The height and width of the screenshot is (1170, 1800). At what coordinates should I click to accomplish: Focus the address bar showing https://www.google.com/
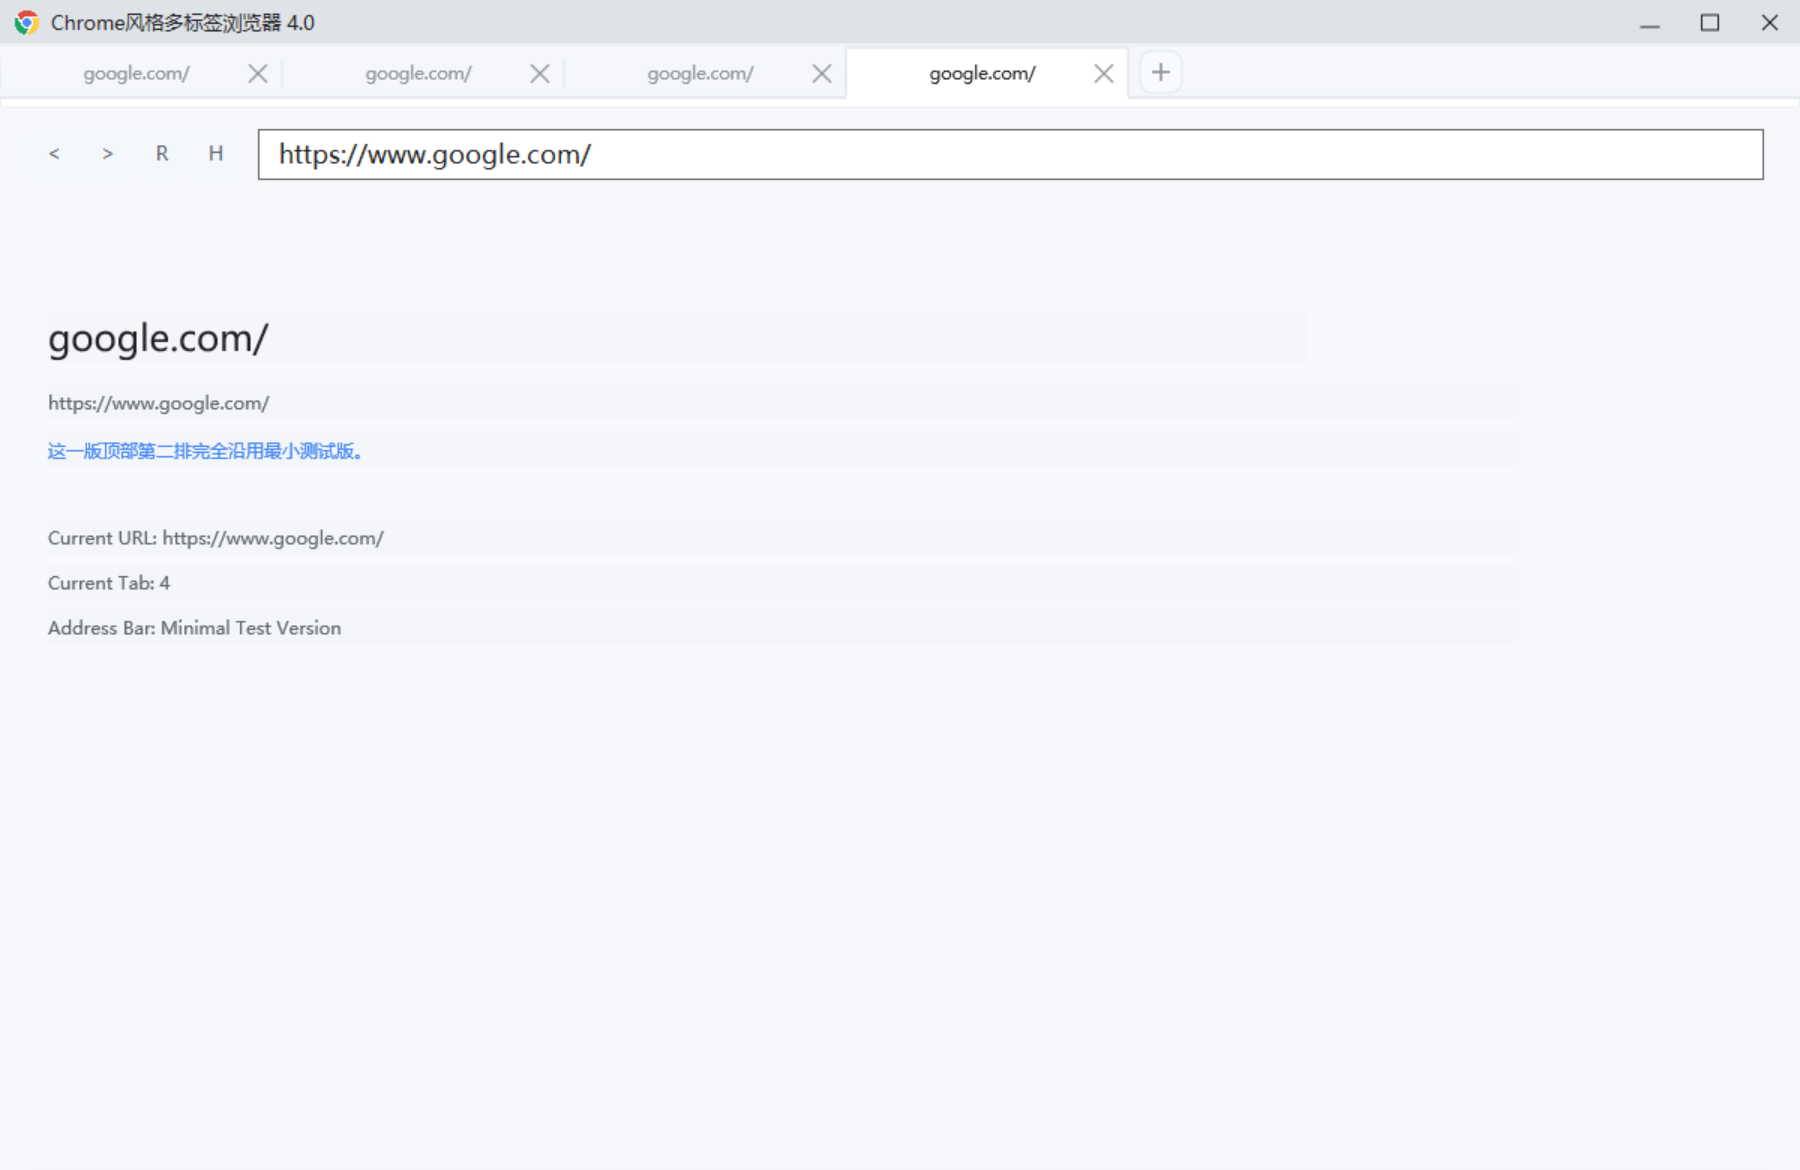pyautogui.click(x=1011, y=154)
